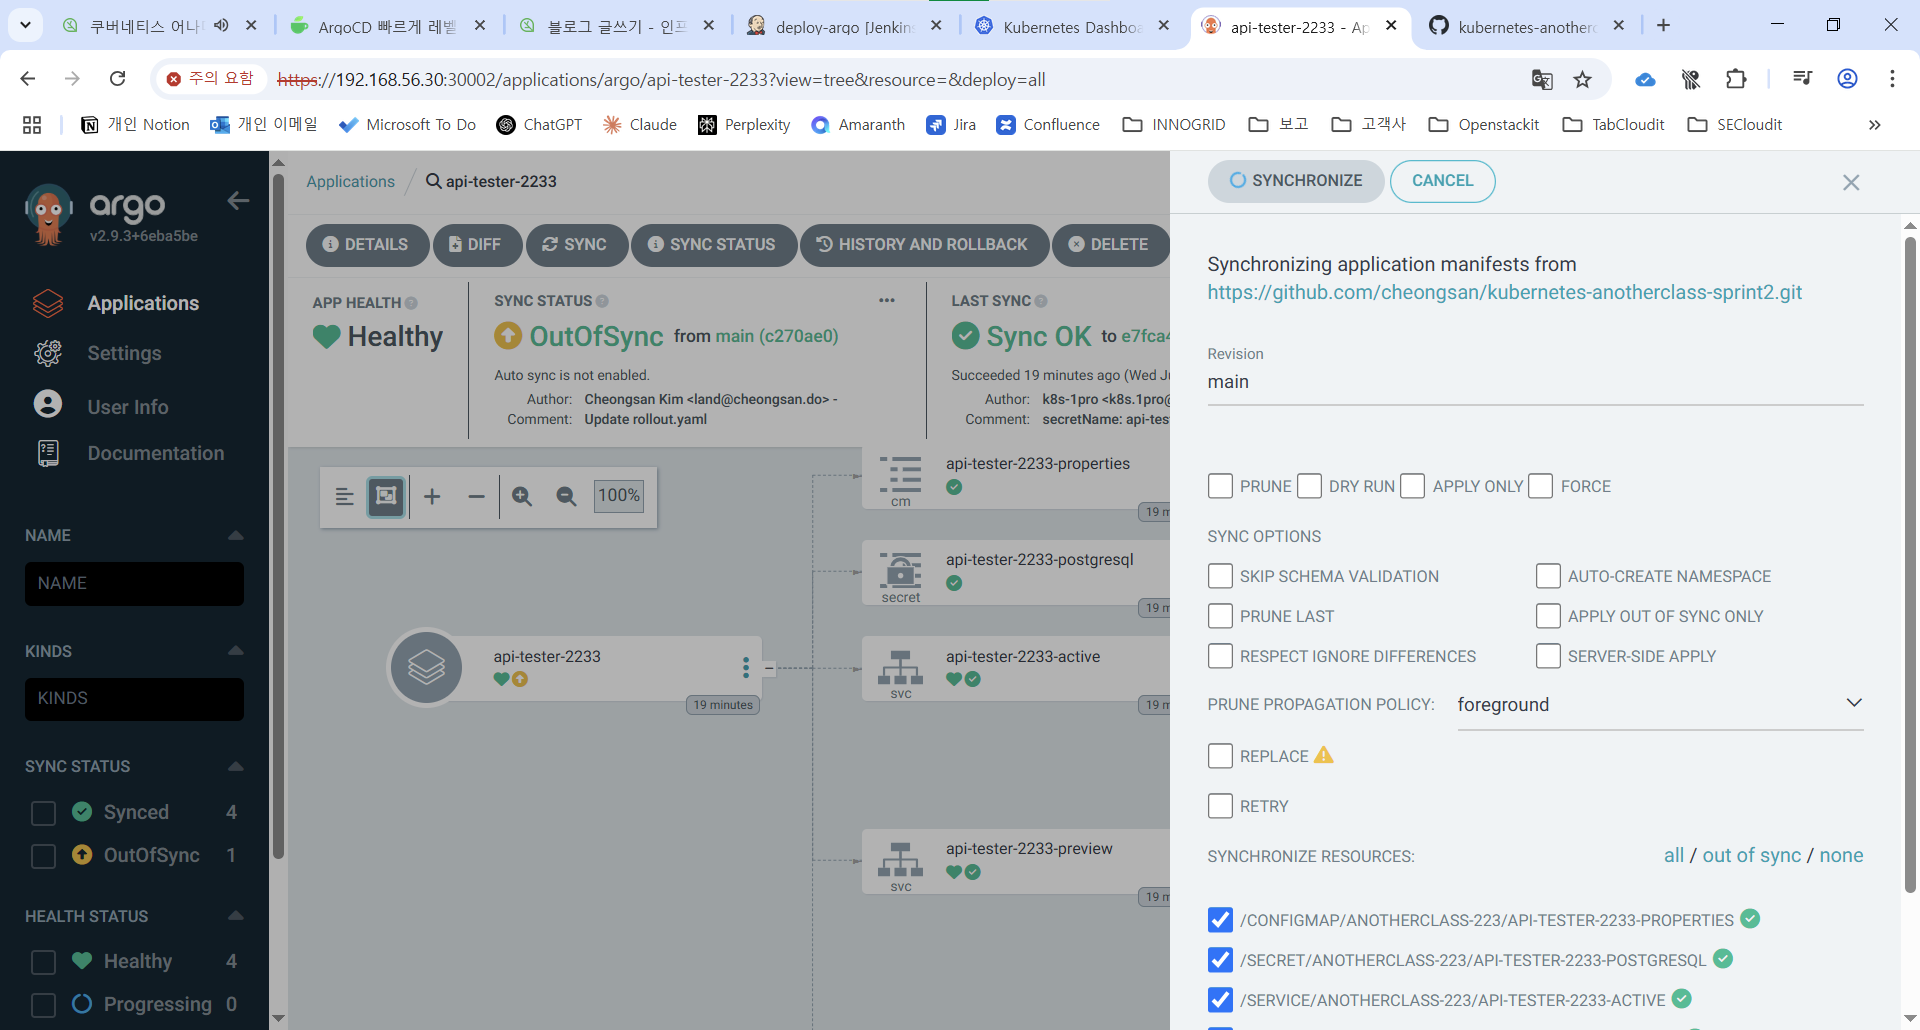Image resolution: width=1920 pixels, height=1030 pixels.
Task: Show Sync Status help info icon
Action: coord(602,301)
